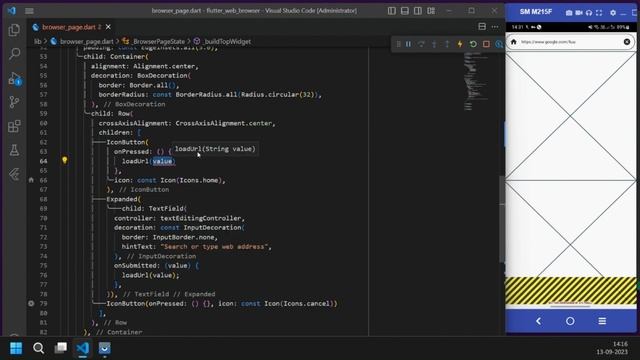
Task: Click the lightbulb quick-fix on line 64
Action: pos(64,160)
